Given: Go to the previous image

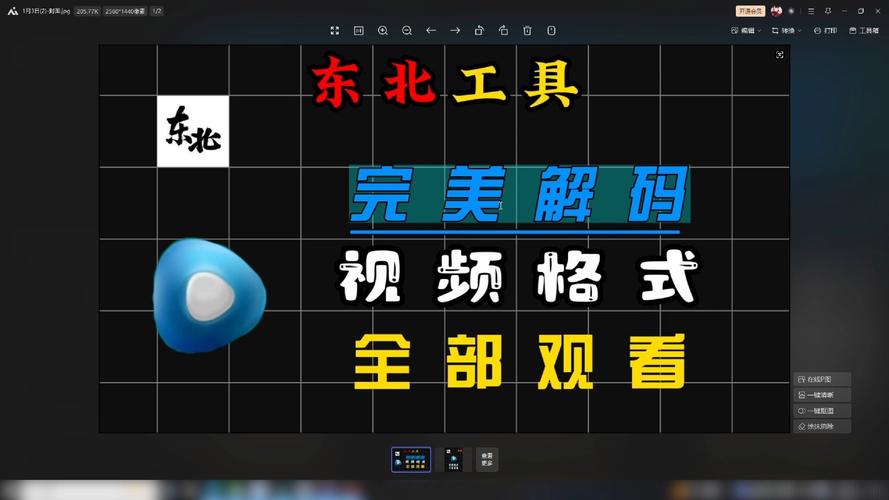Looking at the screenshot, I should pyautogui.click(x=431, y=31).
